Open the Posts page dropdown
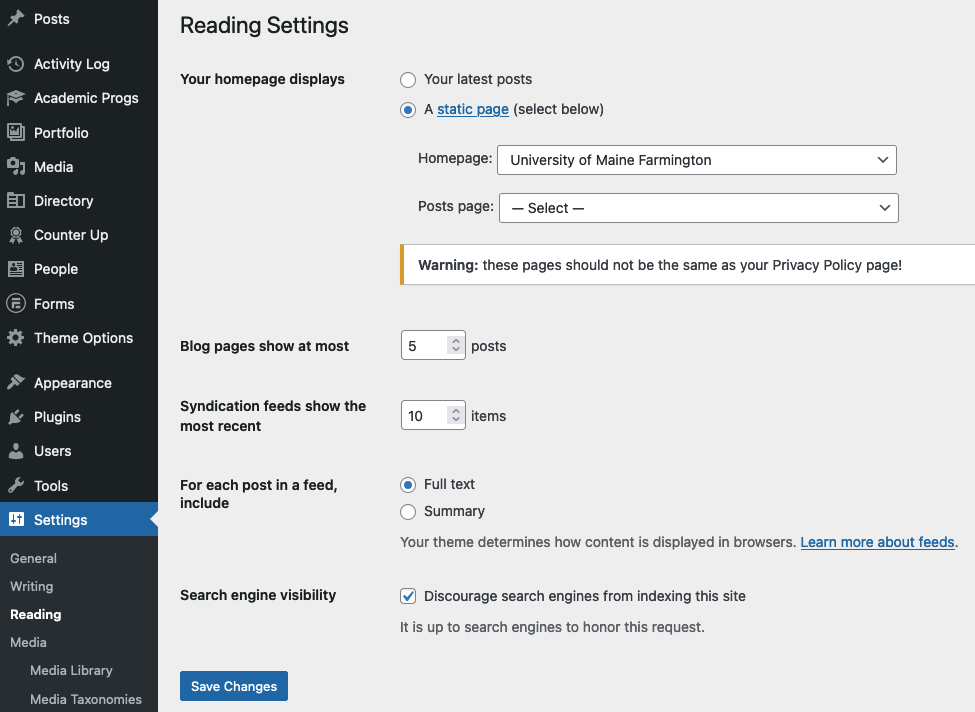The height and width of the screenshot is (712, 975). 698,208
